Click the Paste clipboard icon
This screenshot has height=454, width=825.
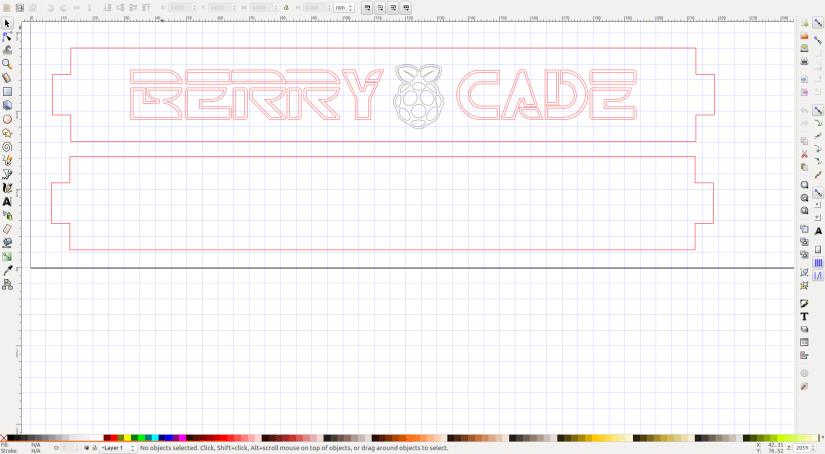804,167
